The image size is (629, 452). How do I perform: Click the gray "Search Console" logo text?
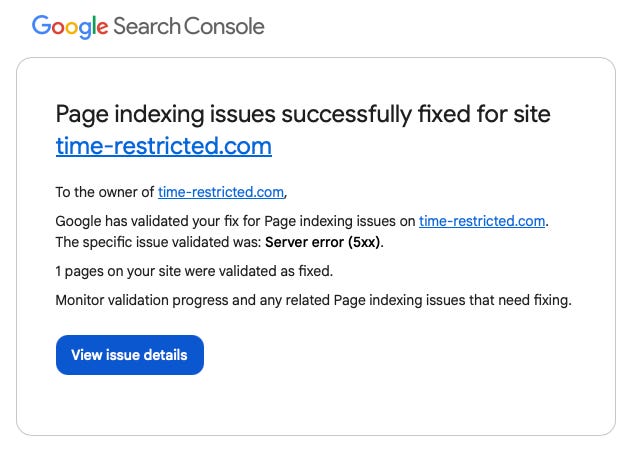189,27
